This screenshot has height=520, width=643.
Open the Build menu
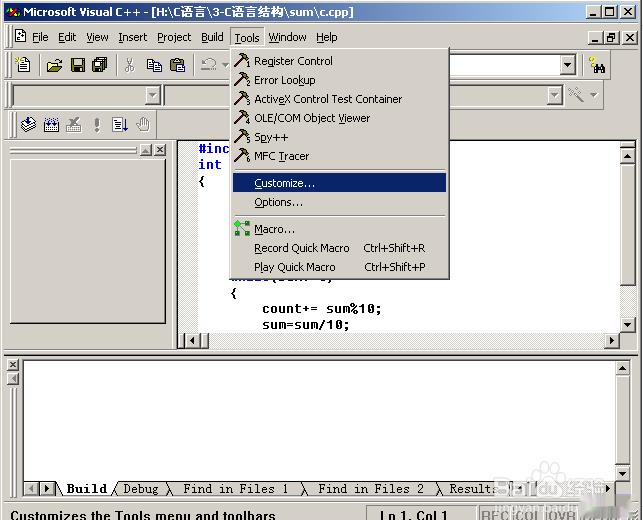pyautogui.click(x=212, y=37)
